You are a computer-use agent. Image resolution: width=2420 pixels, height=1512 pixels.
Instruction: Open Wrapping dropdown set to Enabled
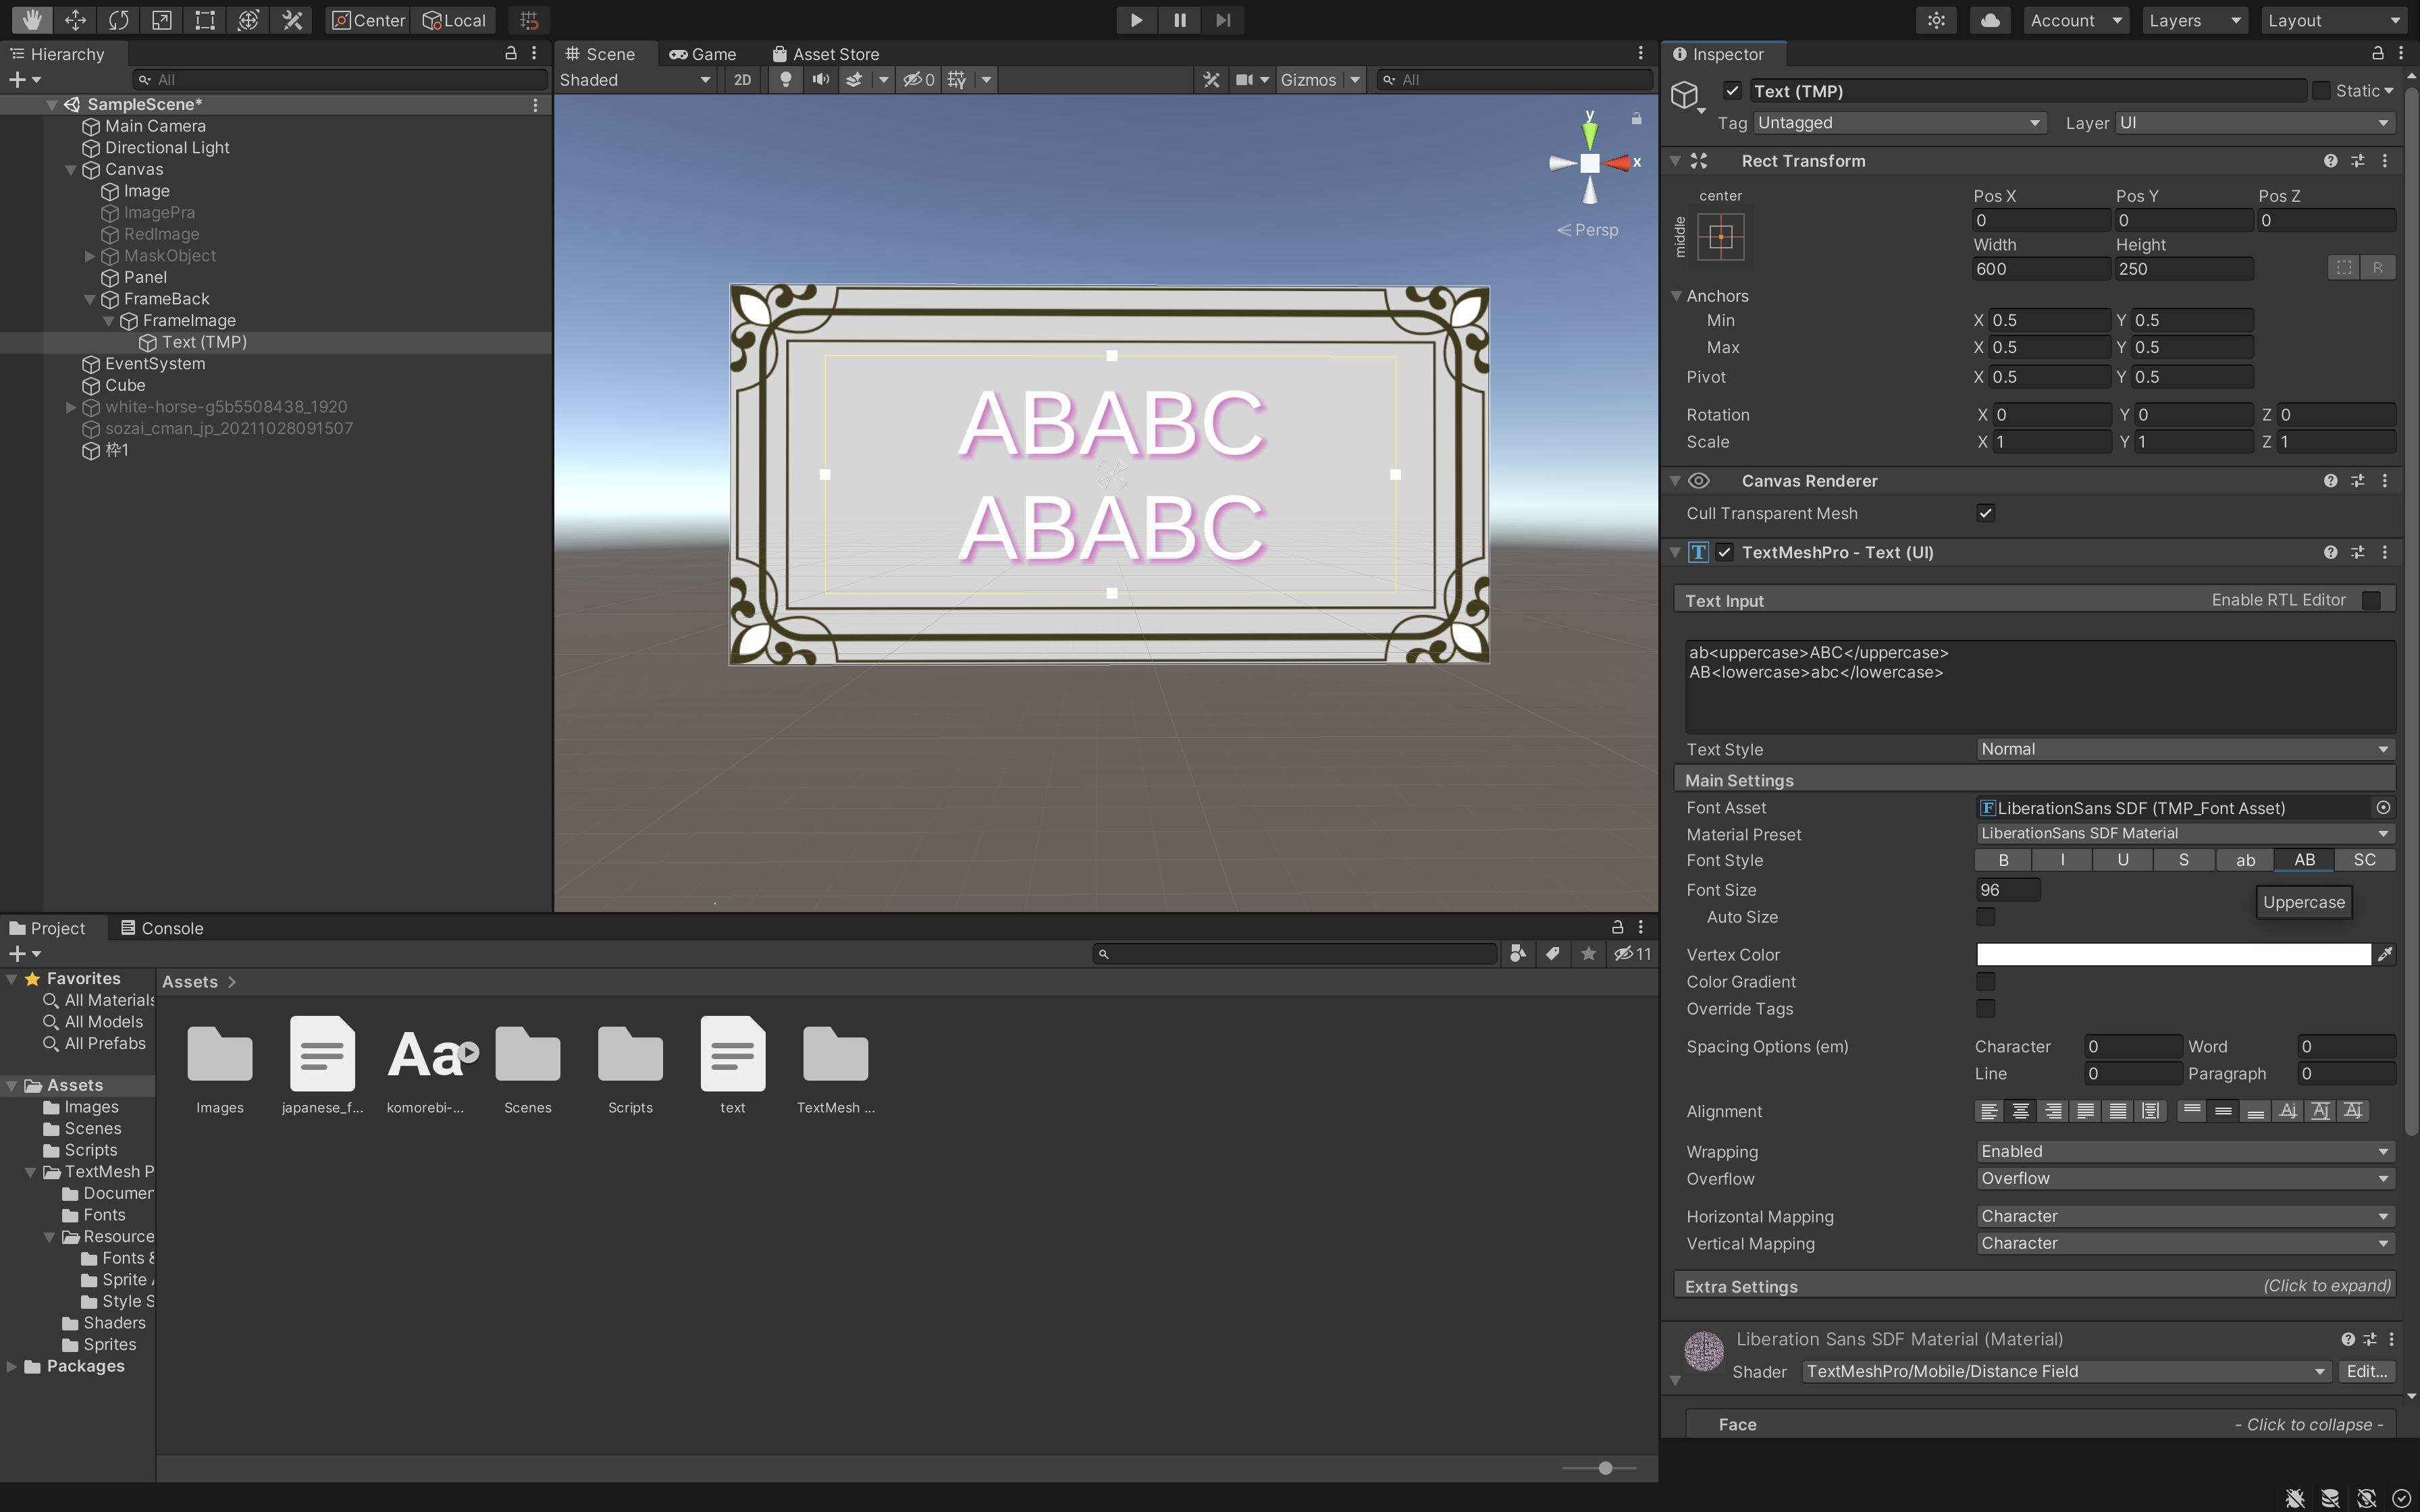click(2184, 1152)
